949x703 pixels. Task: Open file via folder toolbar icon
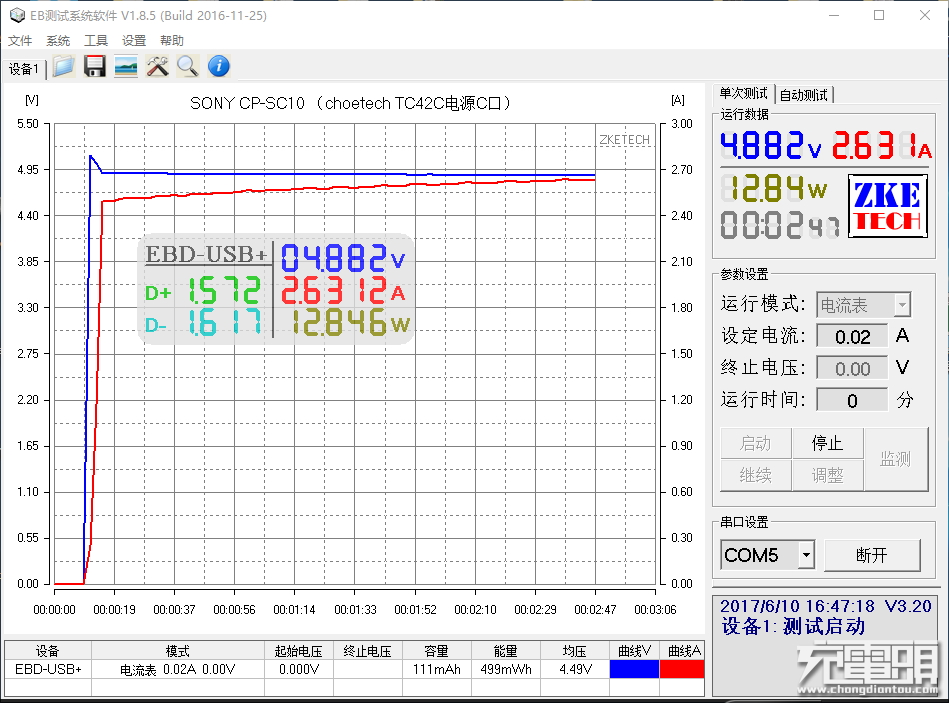pyautogui.click(x=64, y=66)
